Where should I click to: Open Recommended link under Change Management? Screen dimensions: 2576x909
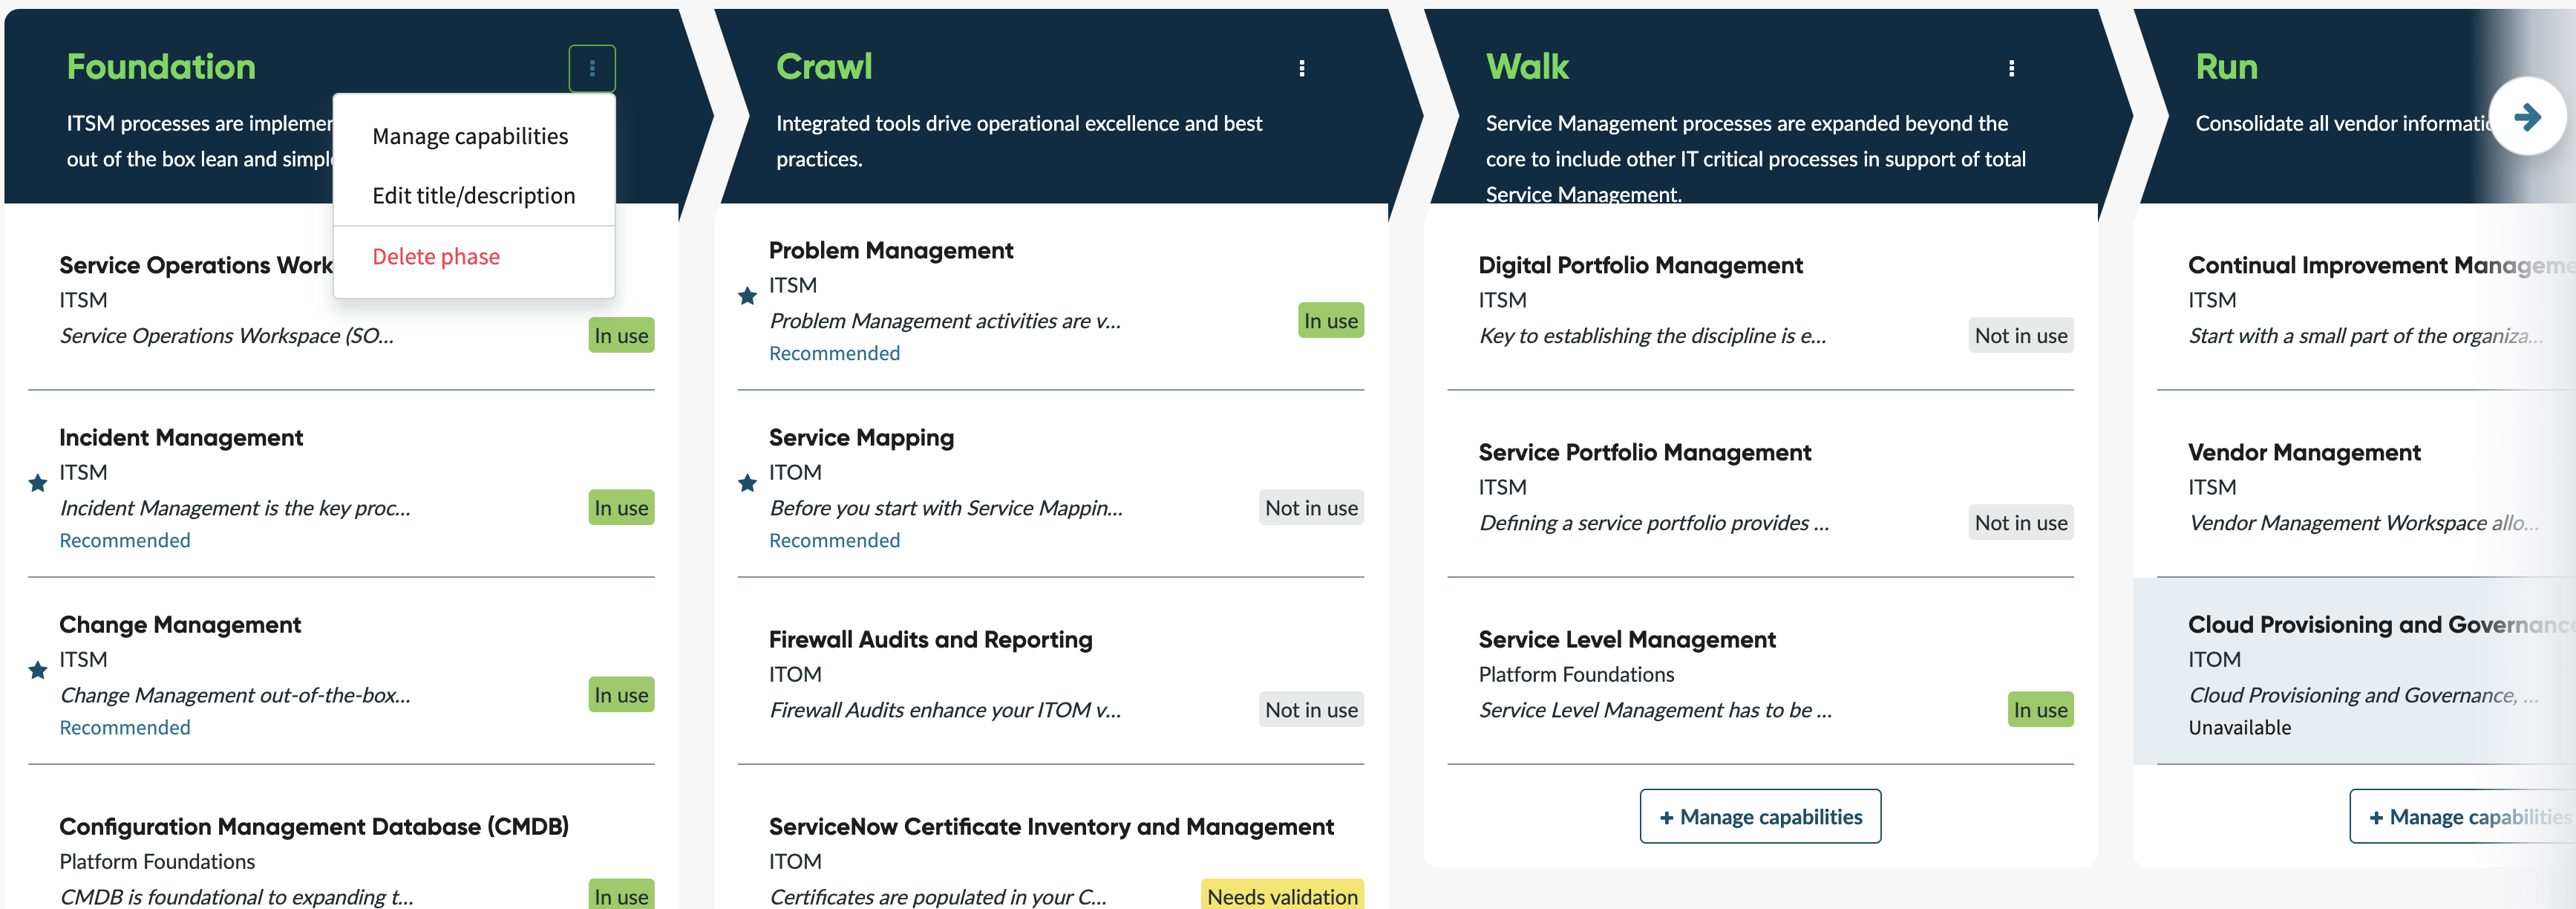coord(125,728)
